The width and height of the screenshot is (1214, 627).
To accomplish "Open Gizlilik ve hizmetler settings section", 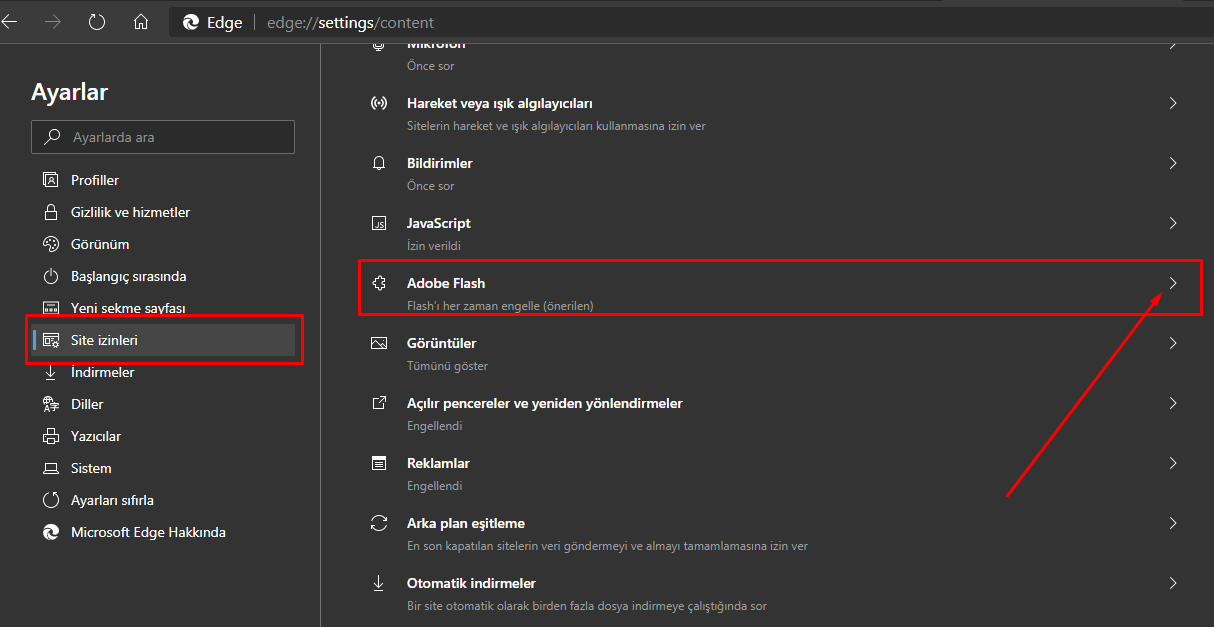I will pos(130,212).
